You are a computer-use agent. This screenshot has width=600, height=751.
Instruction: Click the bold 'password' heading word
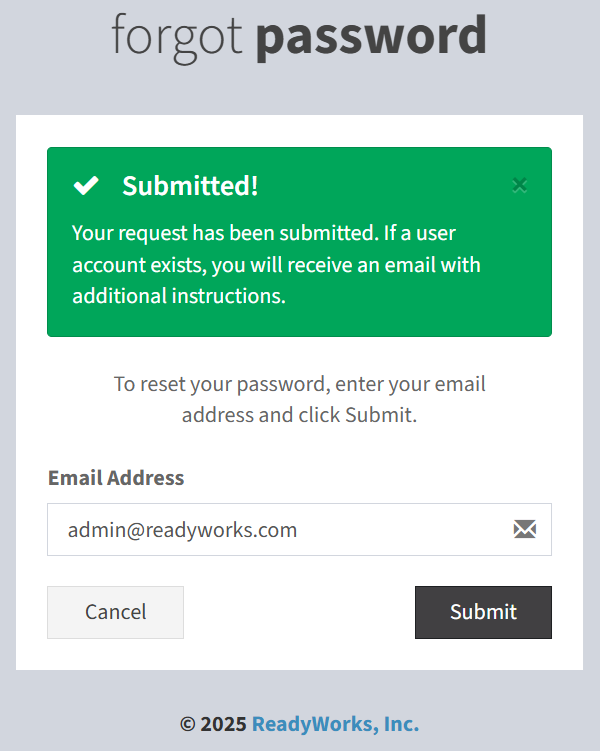[371, 37]
